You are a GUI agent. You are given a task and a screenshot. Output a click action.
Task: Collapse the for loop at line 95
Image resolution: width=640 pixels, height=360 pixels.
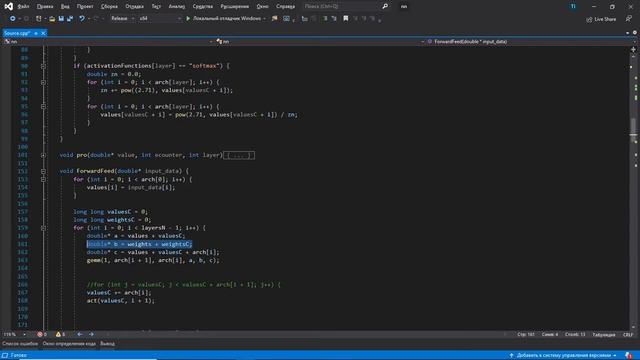(x=43, y=106)
